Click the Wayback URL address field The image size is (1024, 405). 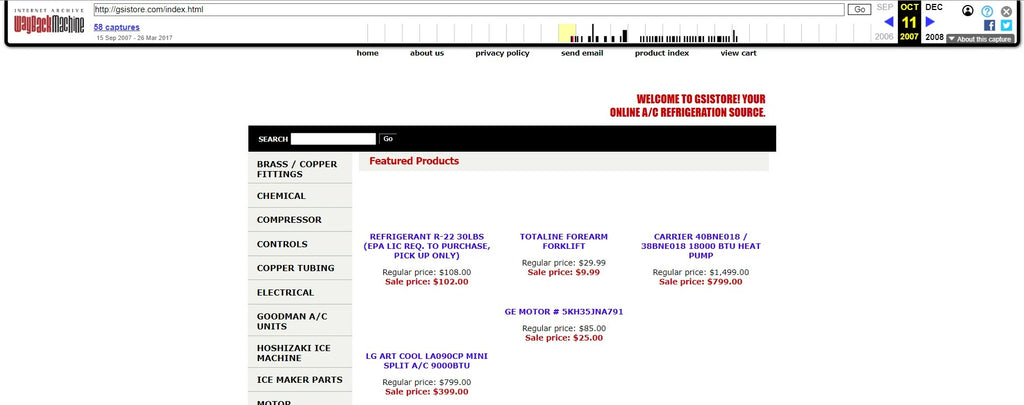(468, 9)
